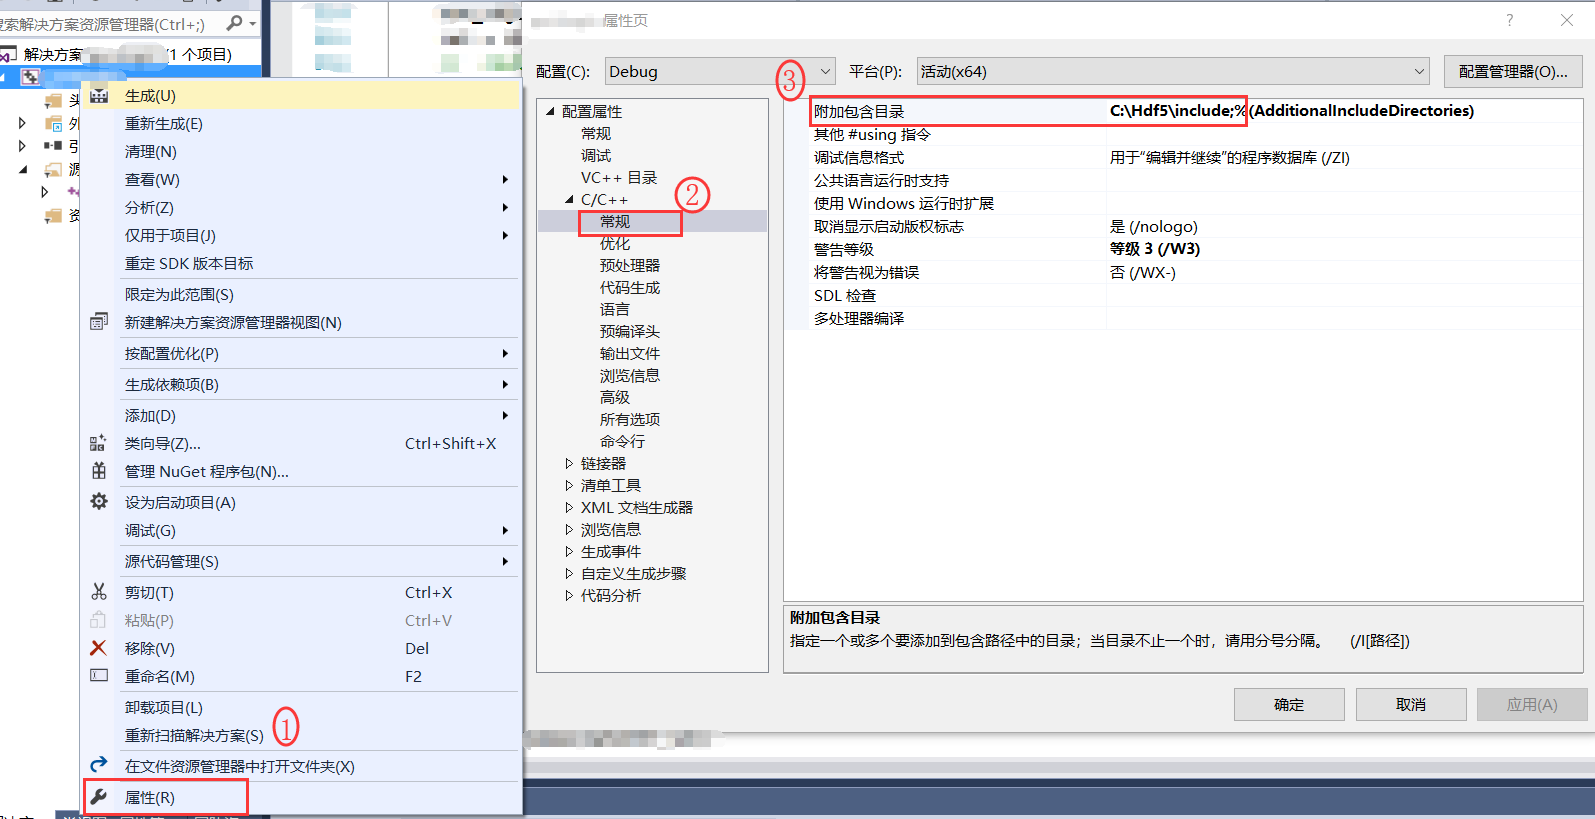Expand the XML 文档生成器 node
This screenshot has width=1595, height=819.
[569, 507]
